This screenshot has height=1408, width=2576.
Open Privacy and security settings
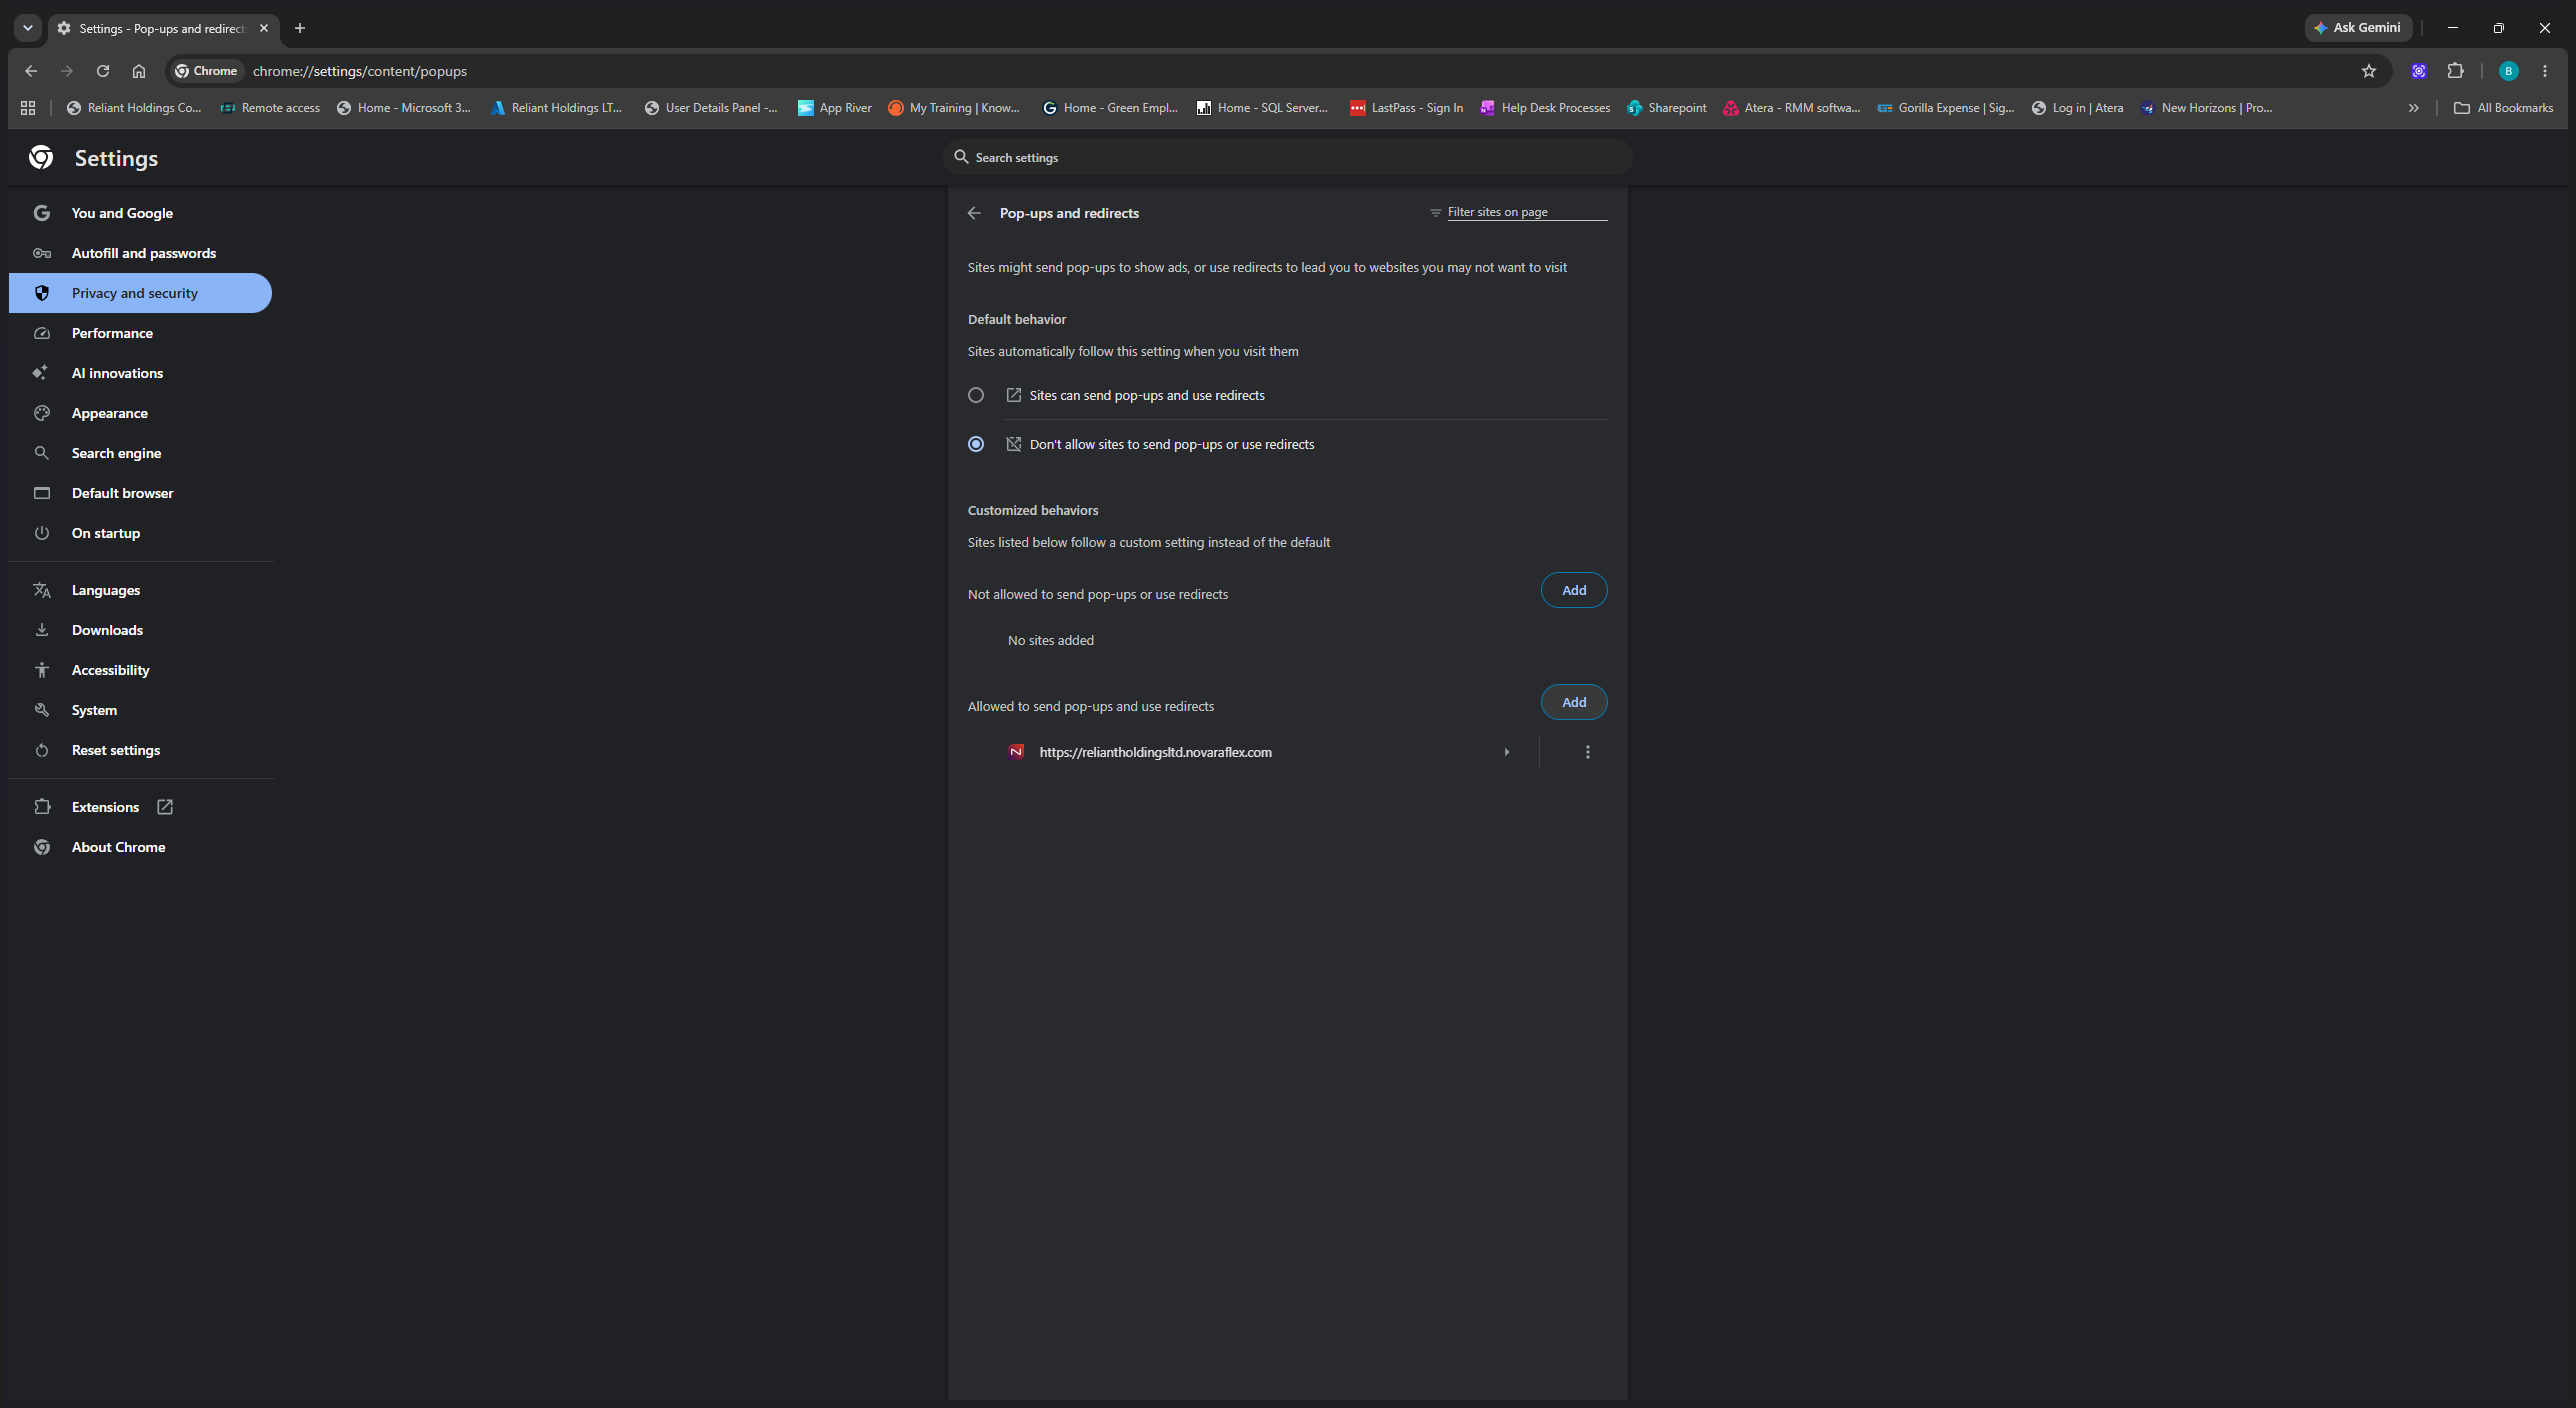140,293
